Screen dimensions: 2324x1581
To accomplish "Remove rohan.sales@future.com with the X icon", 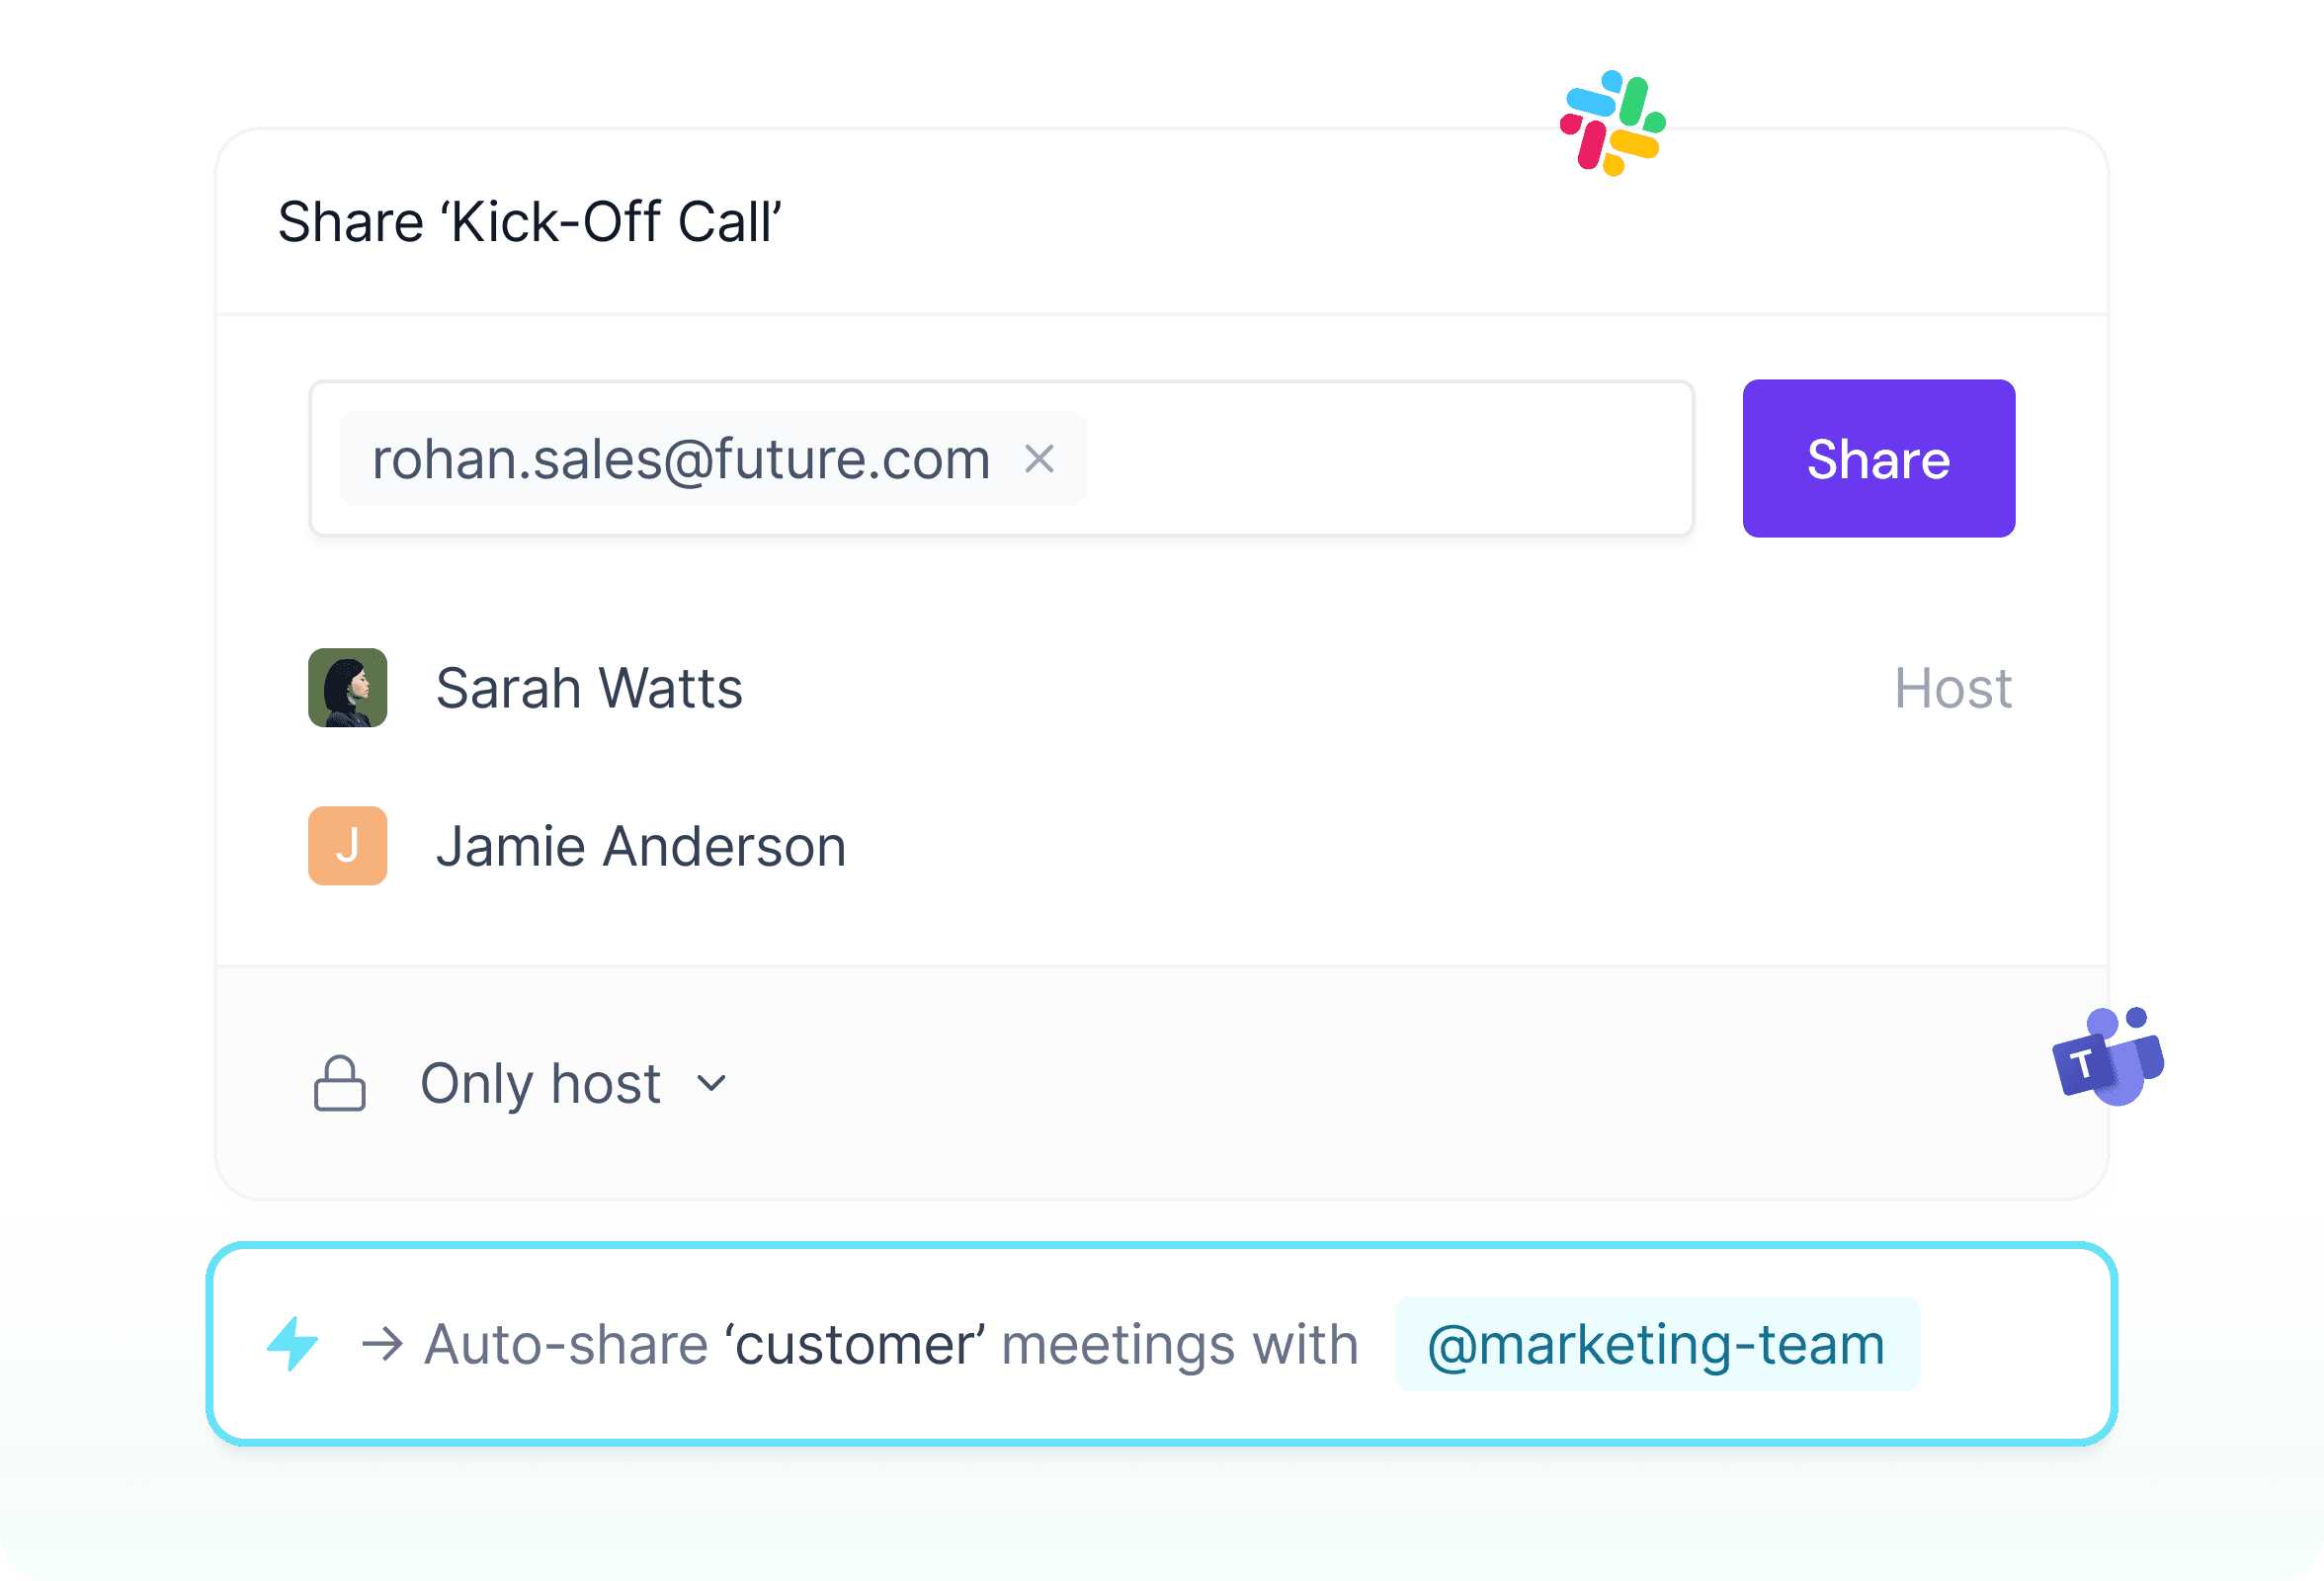I will (x=1039, y=459).
